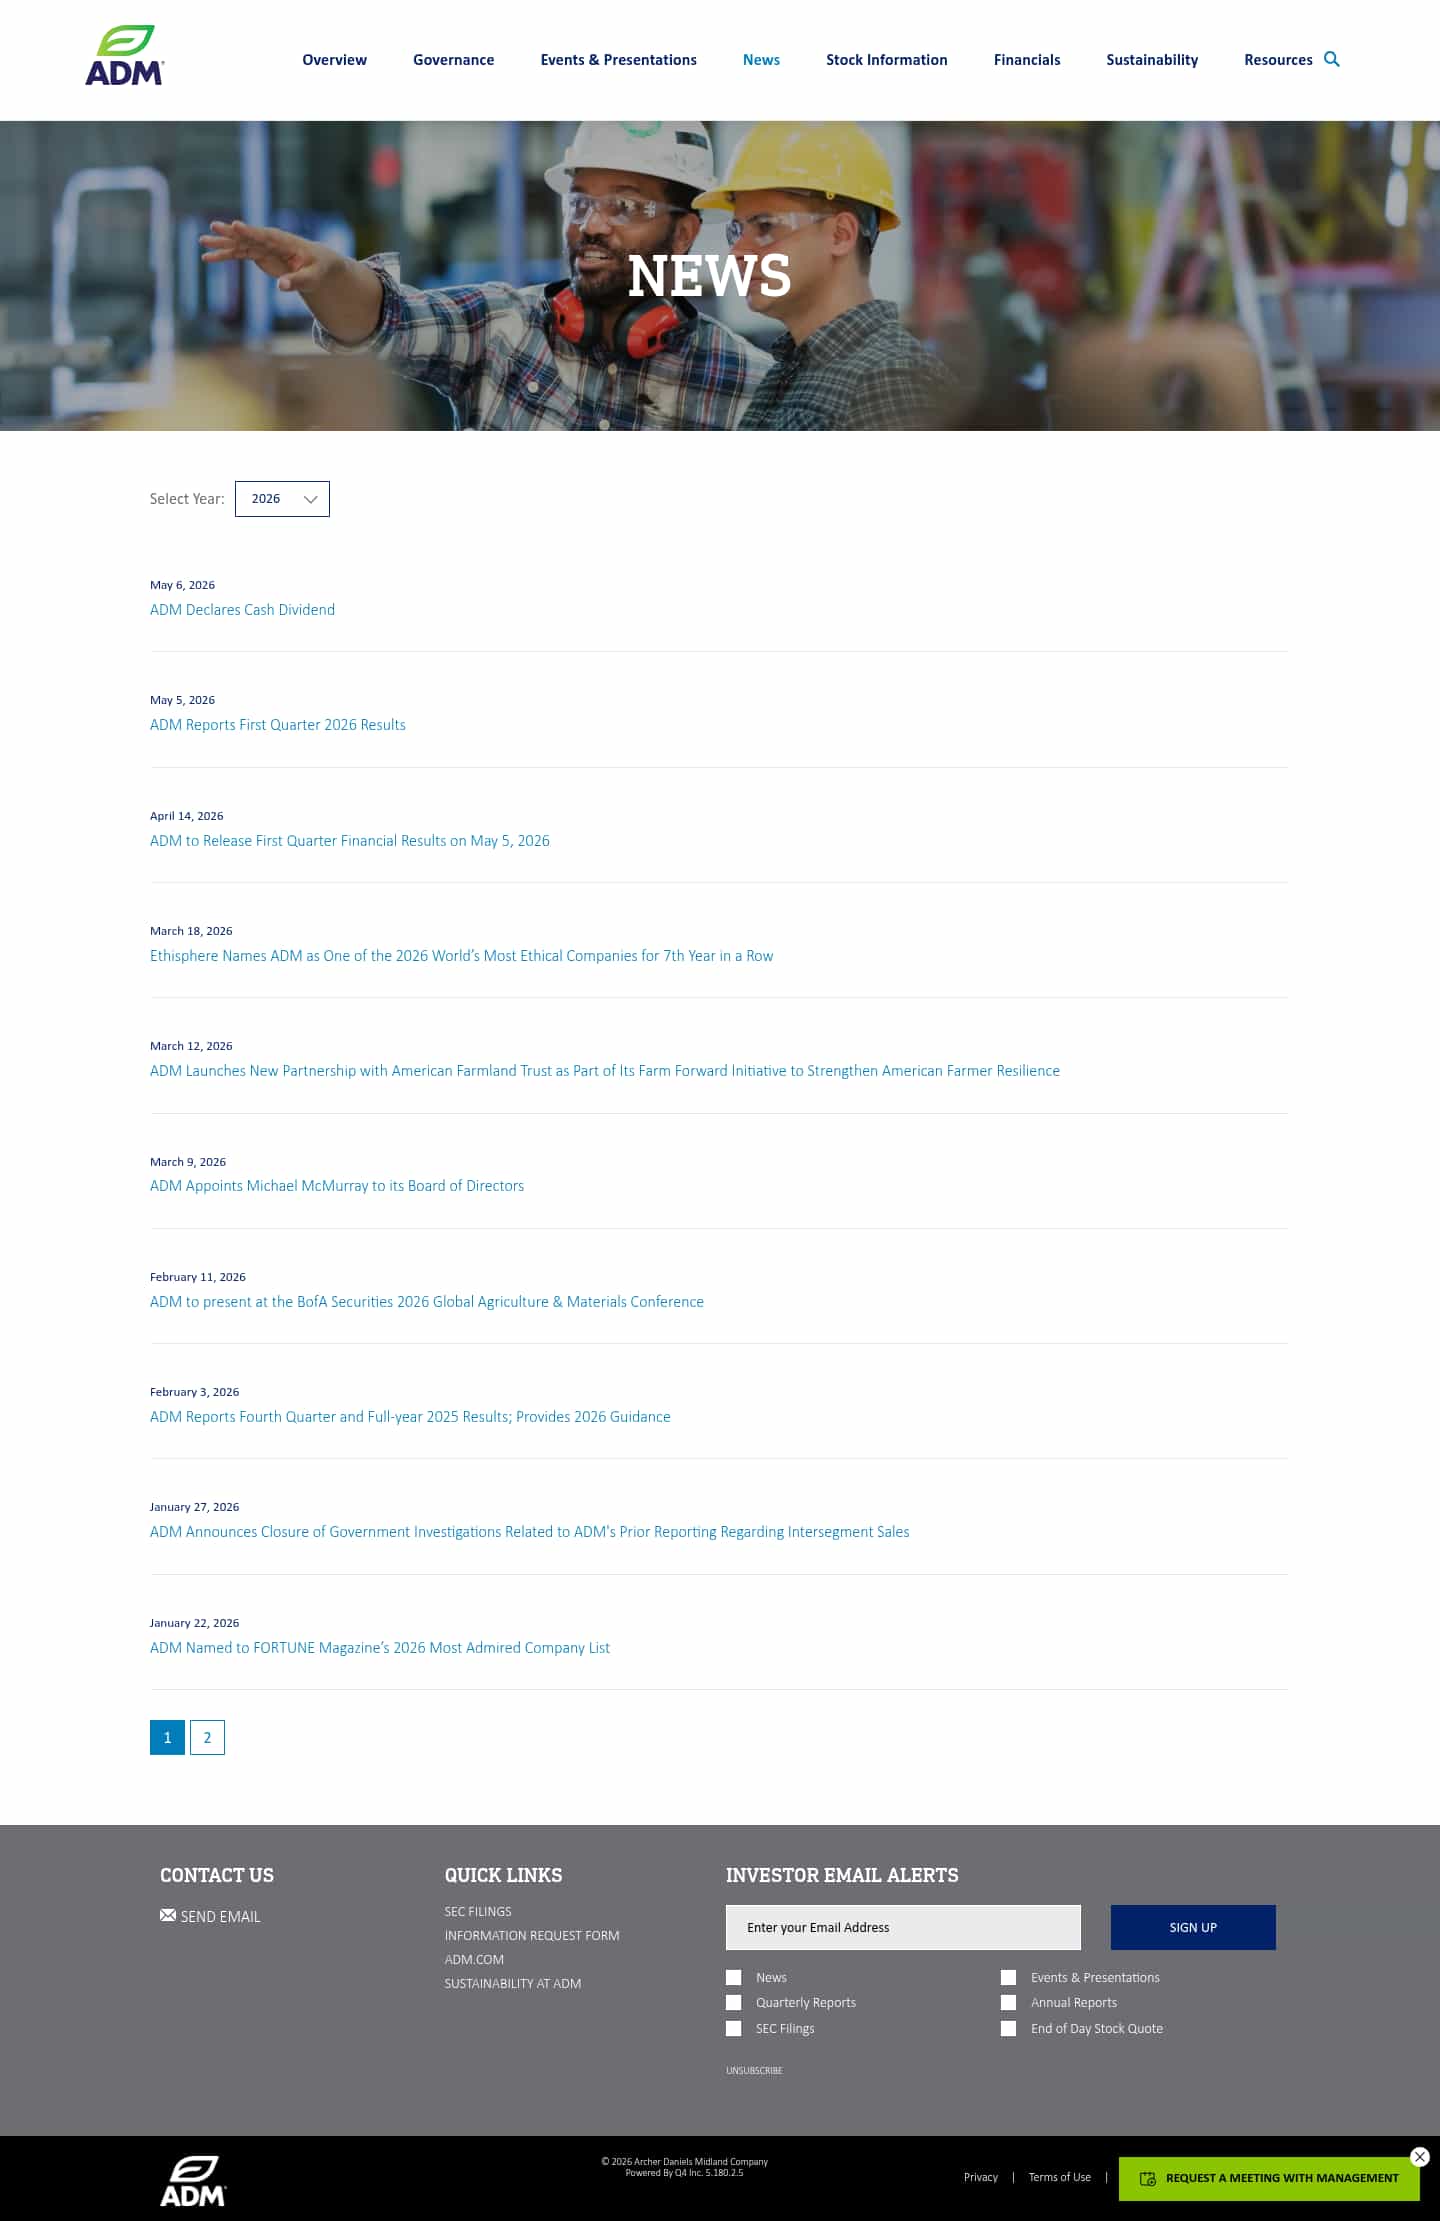Open the April 14 first quarter release announcement
This screenshot has width=1440, height=2221.
pyautogui.click(x=350, y=841)
